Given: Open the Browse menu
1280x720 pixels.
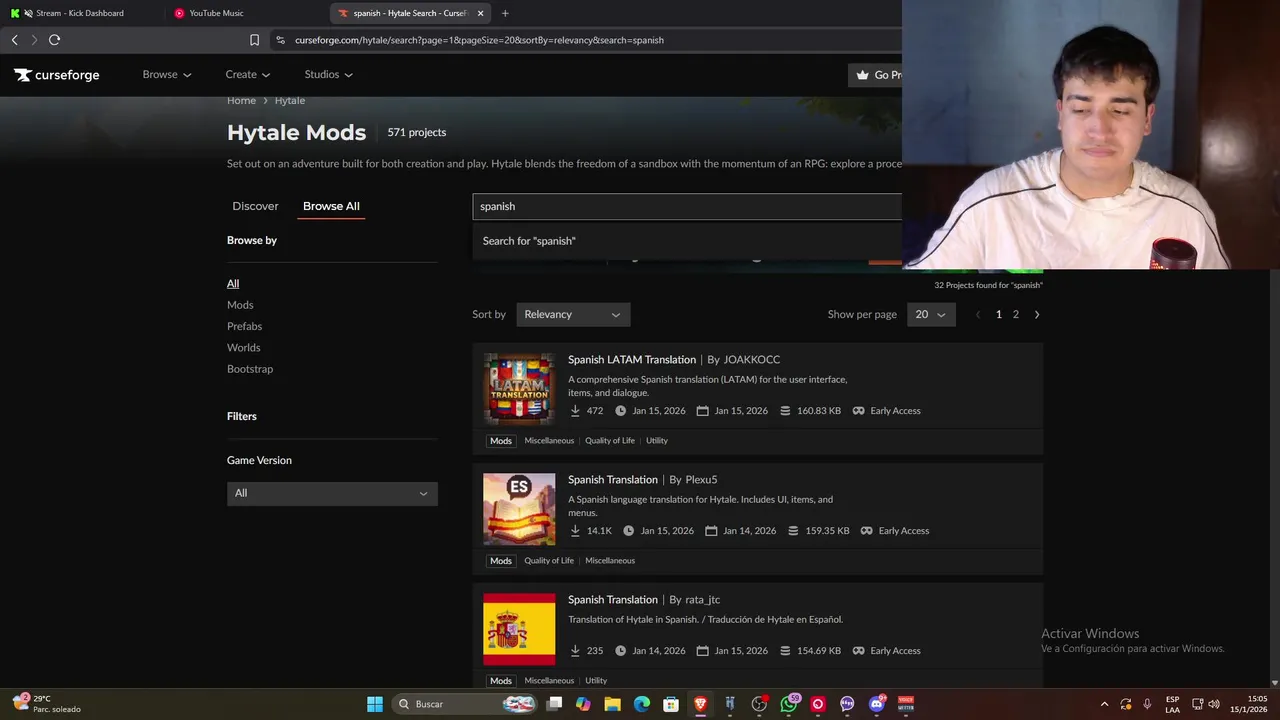Looking at the screenshot, I should click(166, 74).
